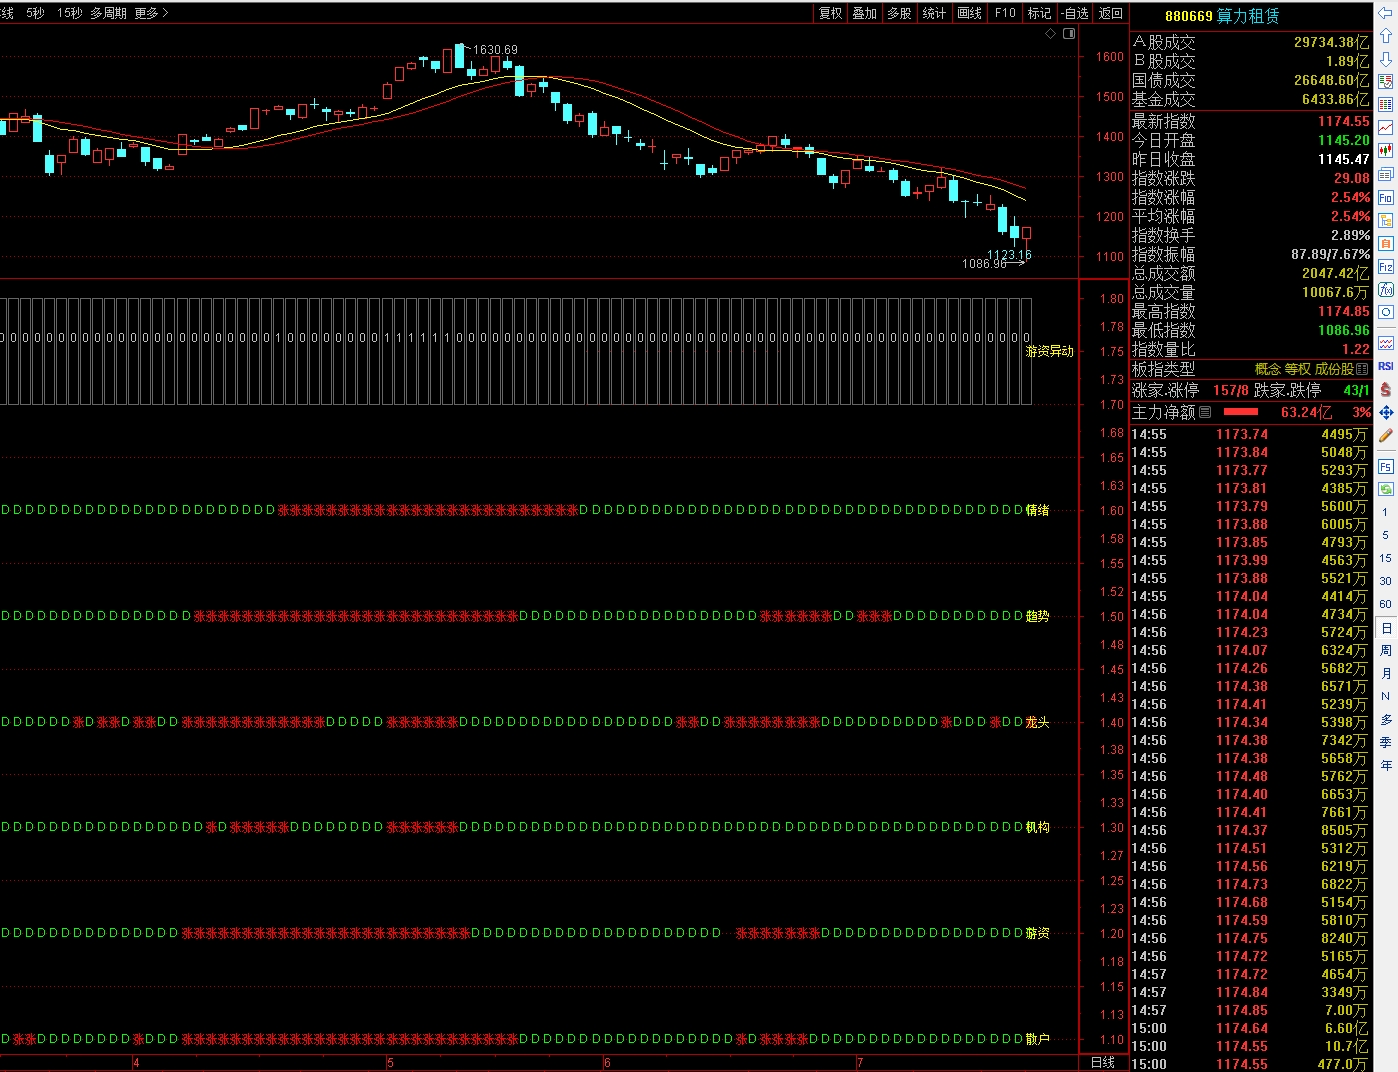Click the 情绪 indicator label
Viewport: 1398px width, 1072px height.
1037,510
